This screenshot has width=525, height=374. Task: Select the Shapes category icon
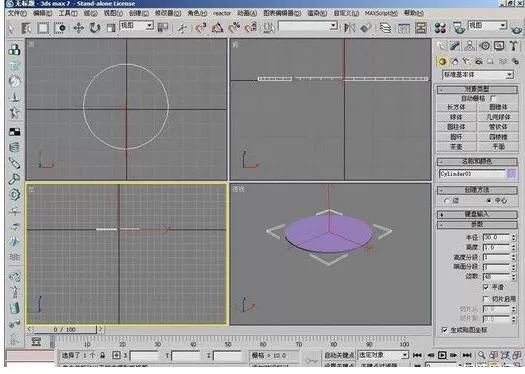click(x=455, y=61)
